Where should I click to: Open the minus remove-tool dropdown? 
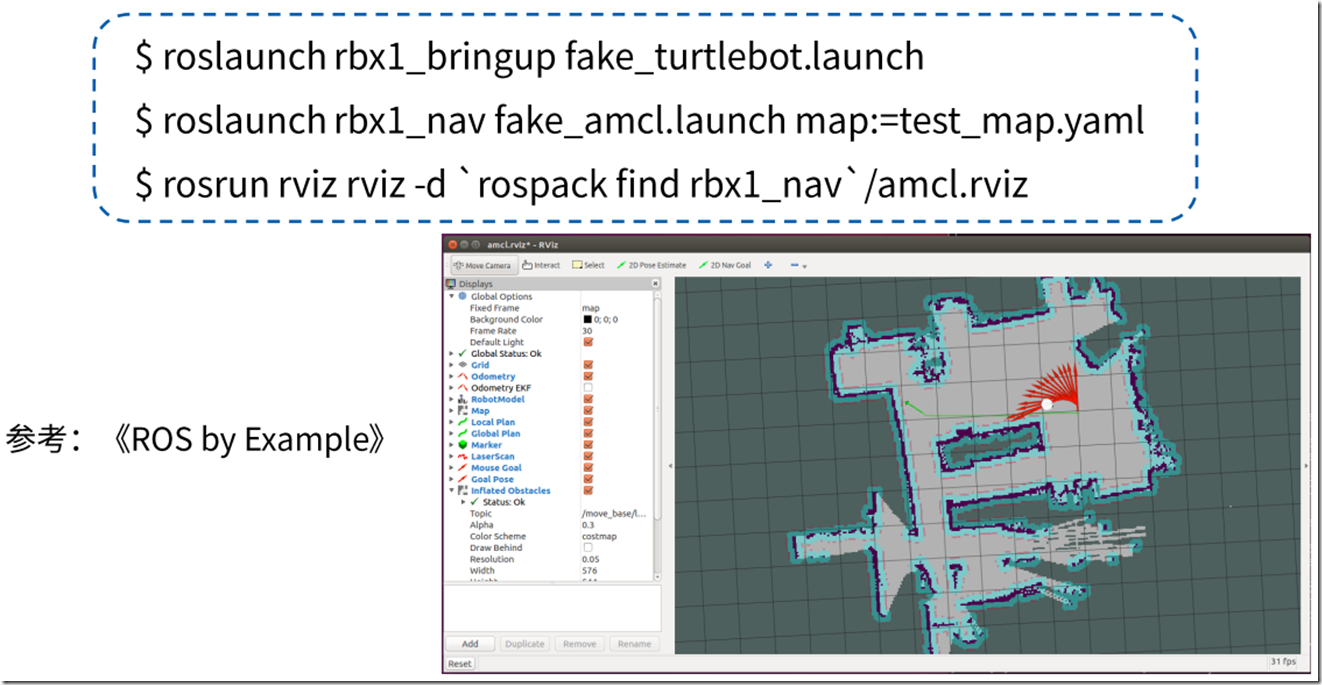(798, 265)
